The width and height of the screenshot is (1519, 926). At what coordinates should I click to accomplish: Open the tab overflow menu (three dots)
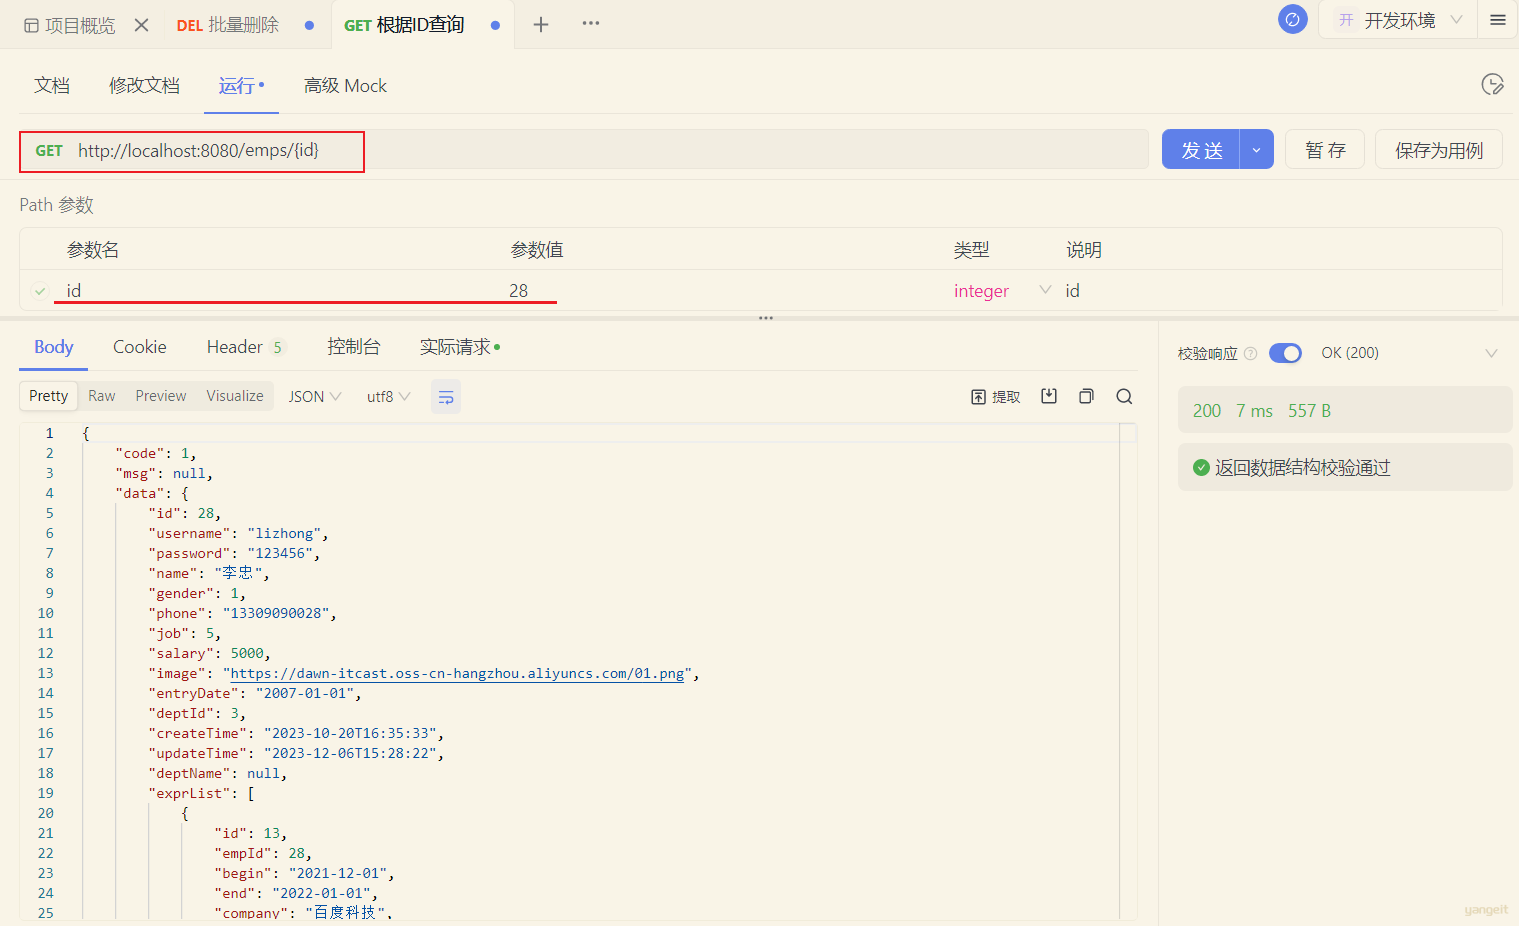point(591,23)
